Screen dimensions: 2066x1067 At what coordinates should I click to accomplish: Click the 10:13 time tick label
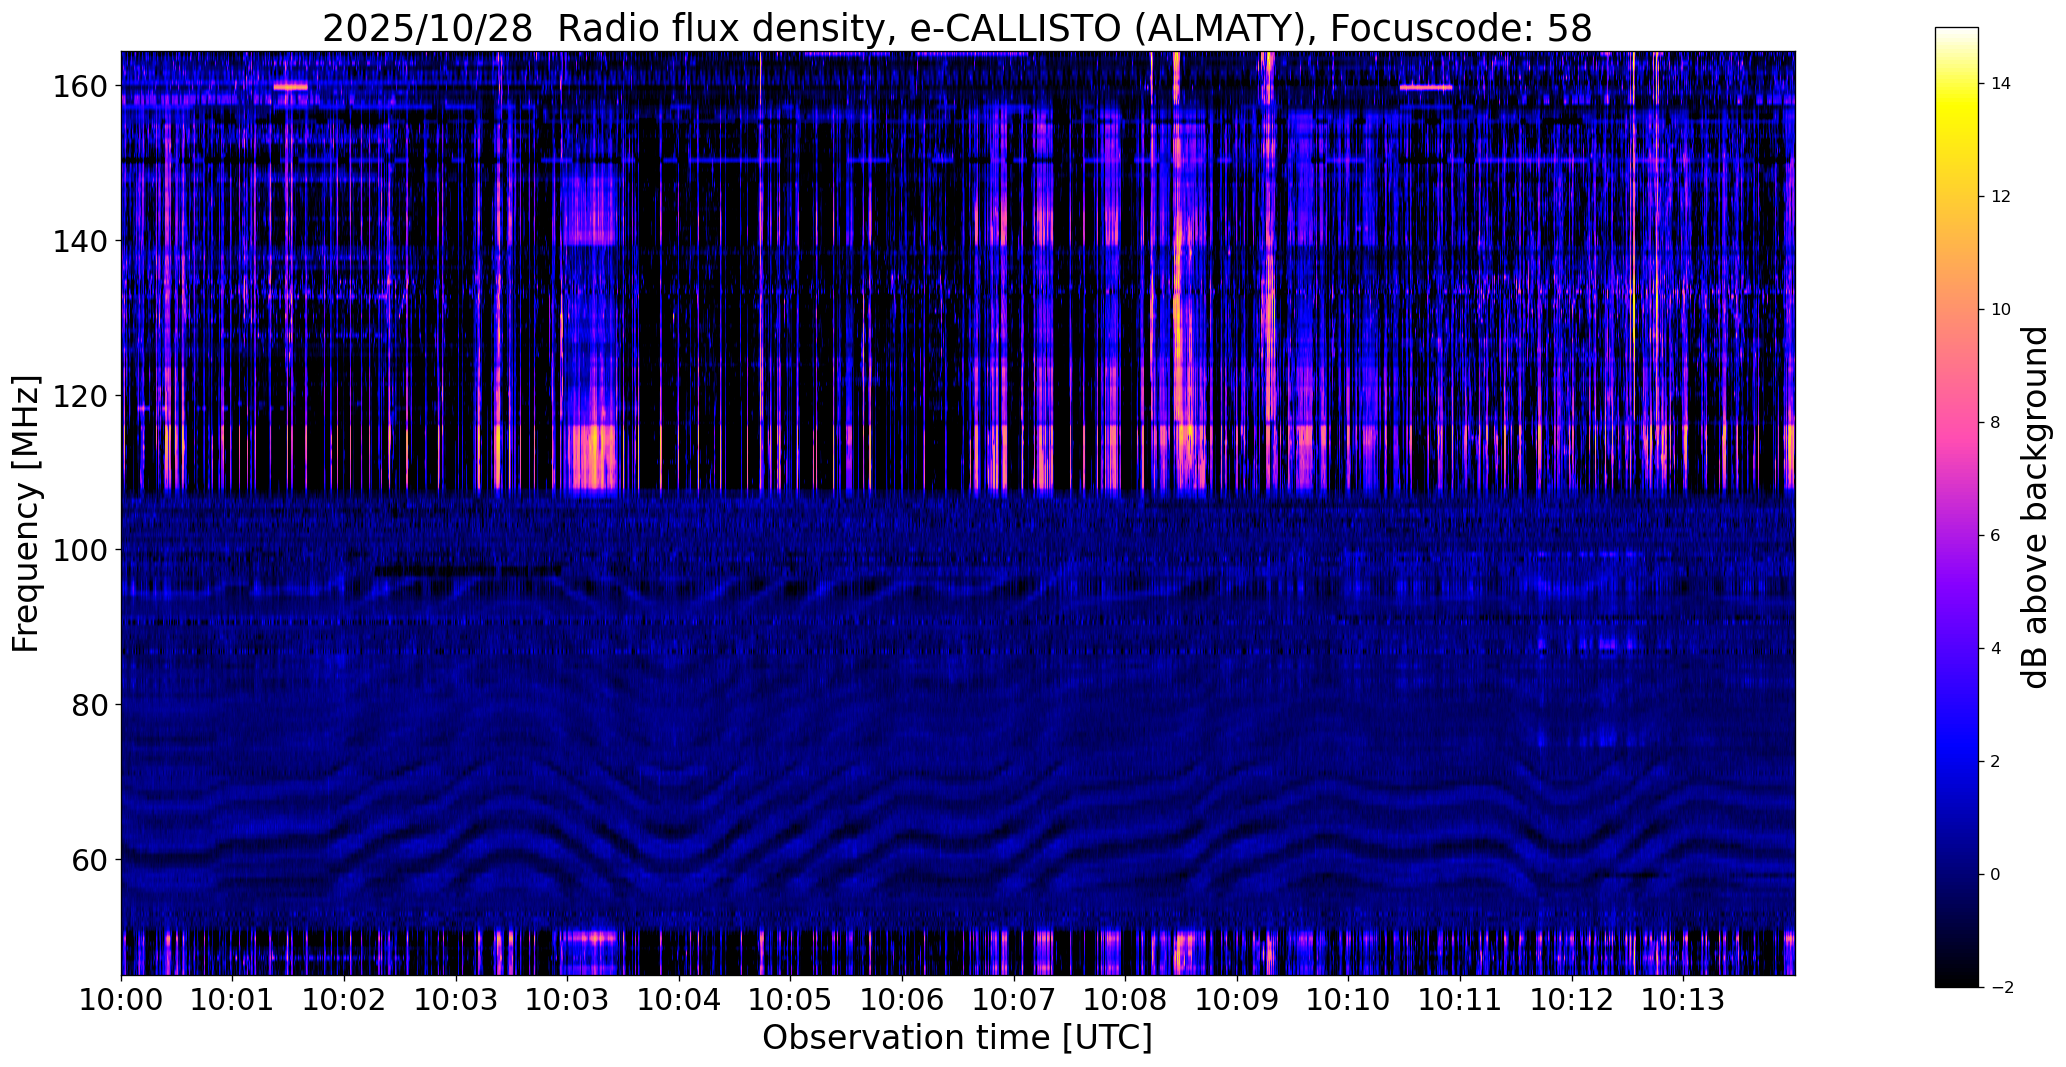1684,999
